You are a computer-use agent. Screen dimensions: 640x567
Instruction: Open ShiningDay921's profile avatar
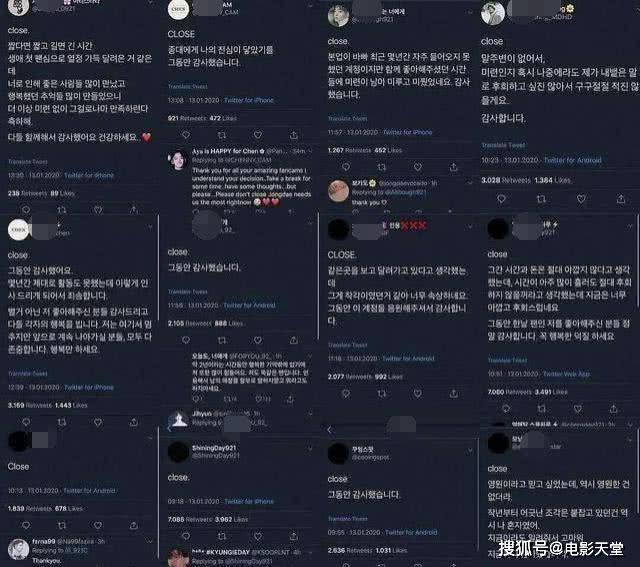(x=178, y=452)
